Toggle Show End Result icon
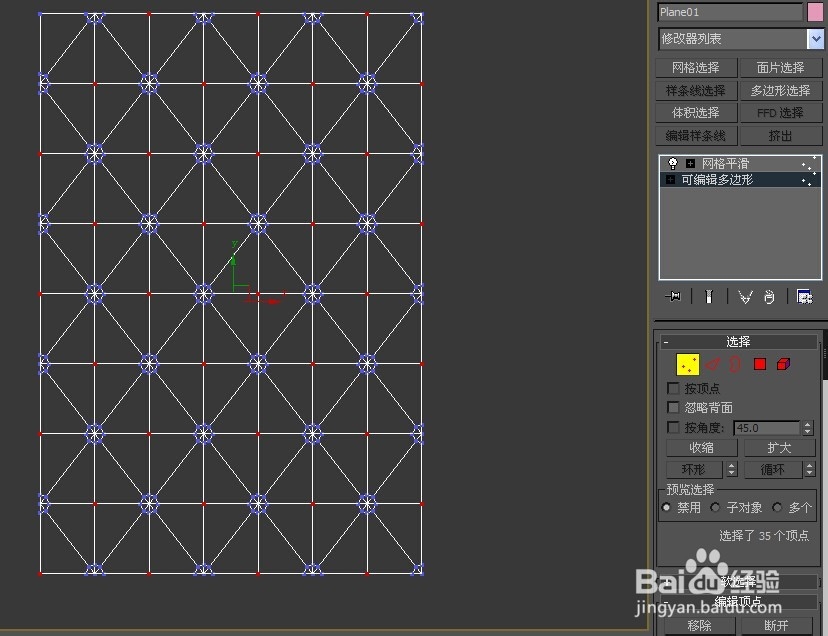Image resolution: width=828 pixels, height=636 pixels. point(709,296)
